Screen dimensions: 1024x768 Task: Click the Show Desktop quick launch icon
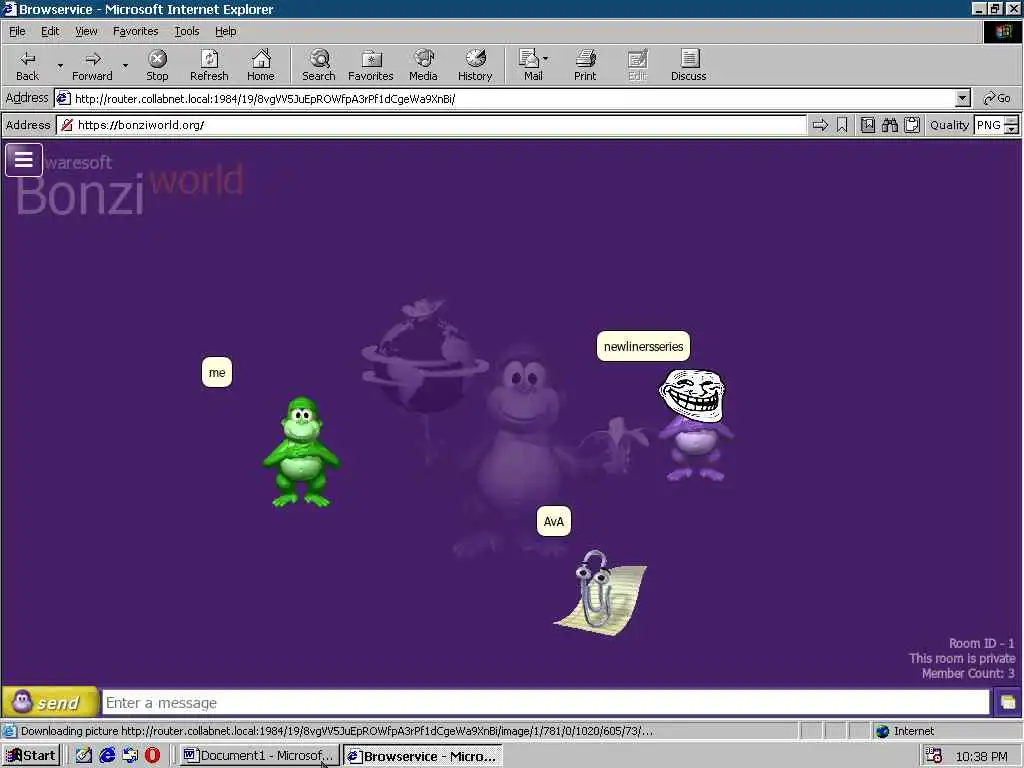point(84,756)
